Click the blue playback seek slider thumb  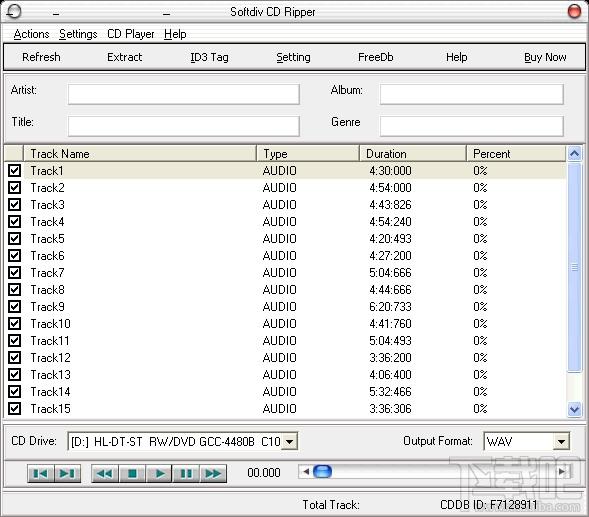pyautogui.click(x=322, y=471)
